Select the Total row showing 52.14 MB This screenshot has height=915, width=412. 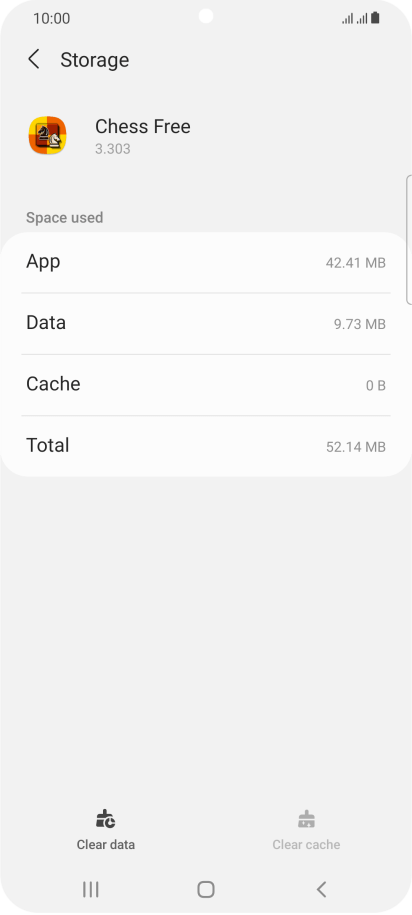pos(206,446)
